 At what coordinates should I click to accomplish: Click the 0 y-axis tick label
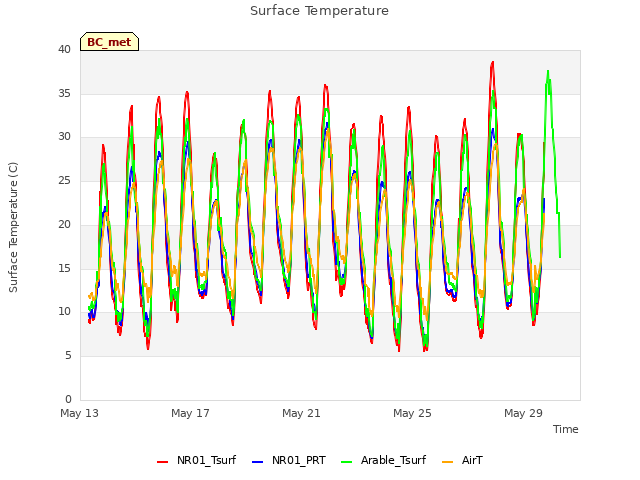click(x=68, y=399)
